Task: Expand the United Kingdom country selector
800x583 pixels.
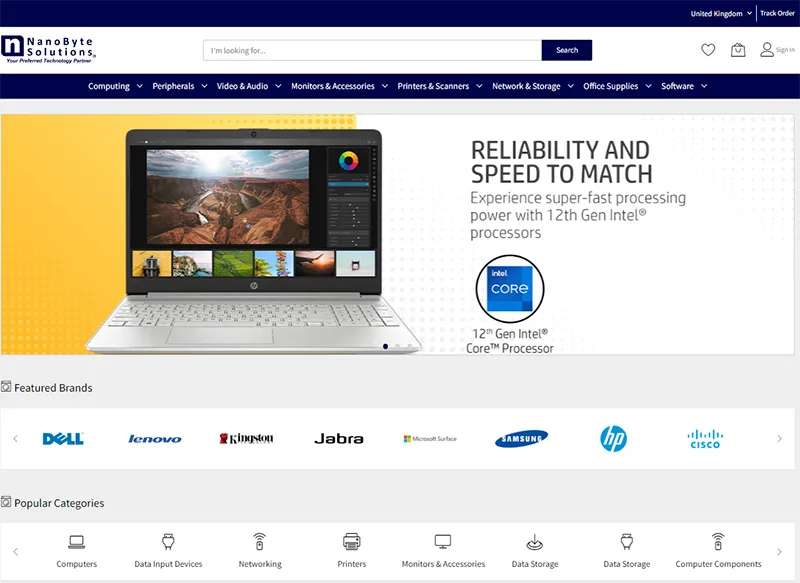Action: coord(721,14)
